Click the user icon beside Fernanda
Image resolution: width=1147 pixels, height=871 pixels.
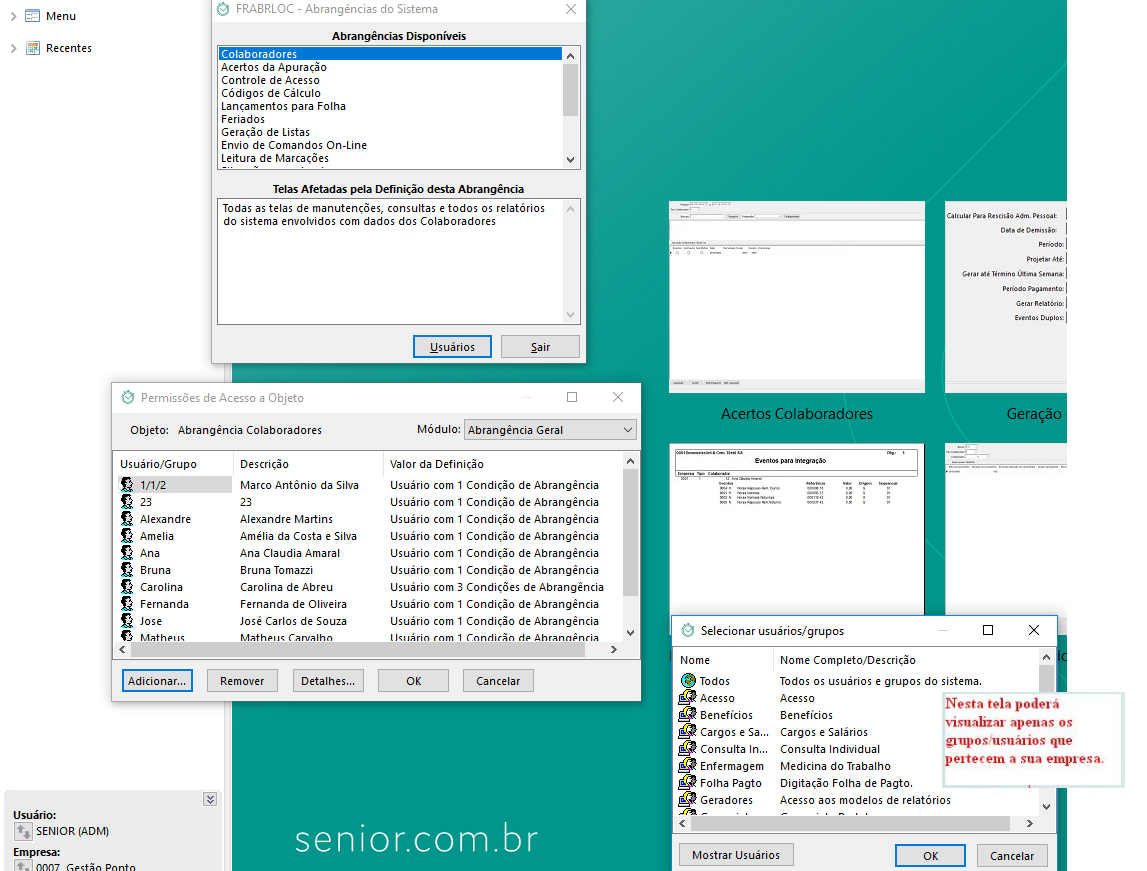tap(127, 604)
